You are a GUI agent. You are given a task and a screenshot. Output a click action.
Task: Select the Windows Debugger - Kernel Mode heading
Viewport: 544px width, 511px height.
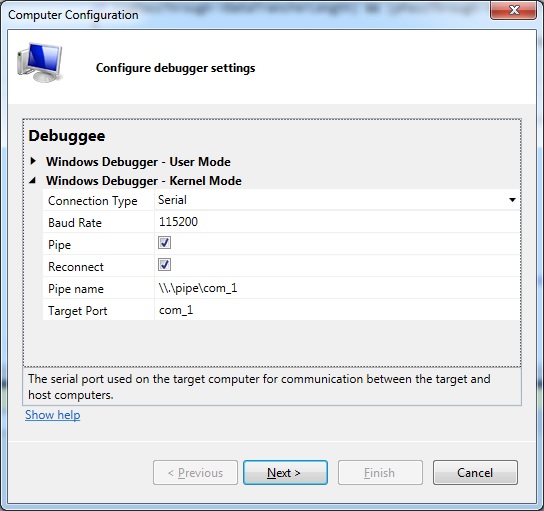click(x=144, y=181)
